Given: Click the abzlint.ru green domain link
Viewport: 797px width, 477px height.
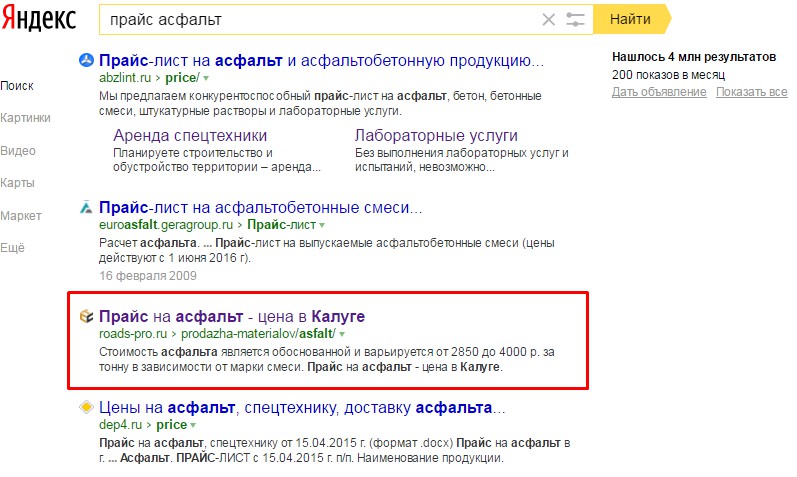Looking at the screenshot, I should [x=125, y=78].
